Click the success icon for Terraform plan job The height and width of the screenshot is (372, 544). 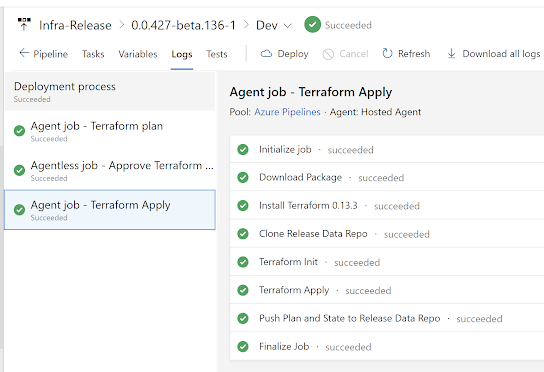pos(19,131)
